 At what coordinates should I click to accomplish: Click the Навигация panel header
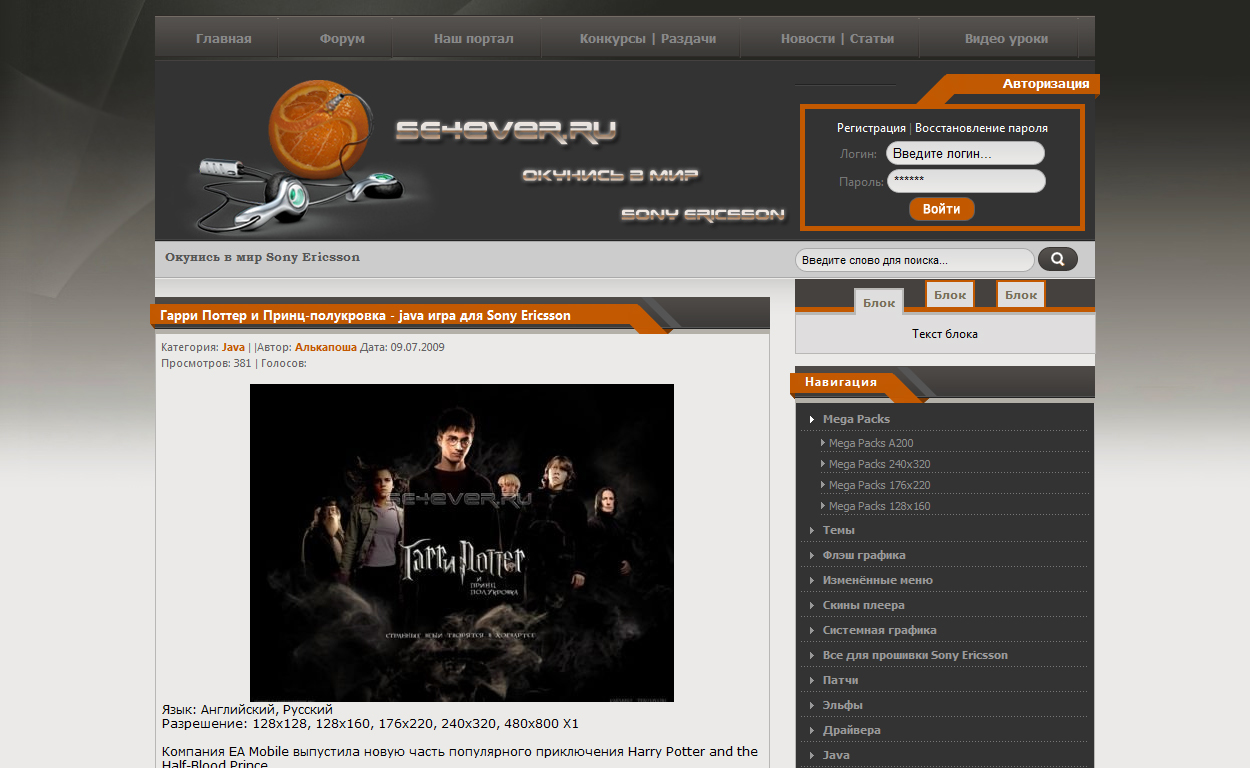click(x=841, y=382)
